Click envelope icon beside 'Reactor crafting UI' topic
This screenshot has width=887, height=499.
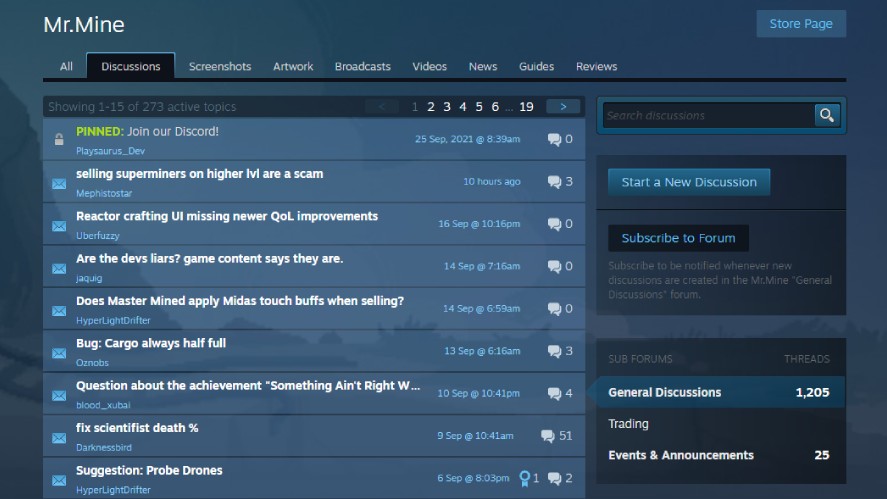pyautogui.click(x=59, y=226)
